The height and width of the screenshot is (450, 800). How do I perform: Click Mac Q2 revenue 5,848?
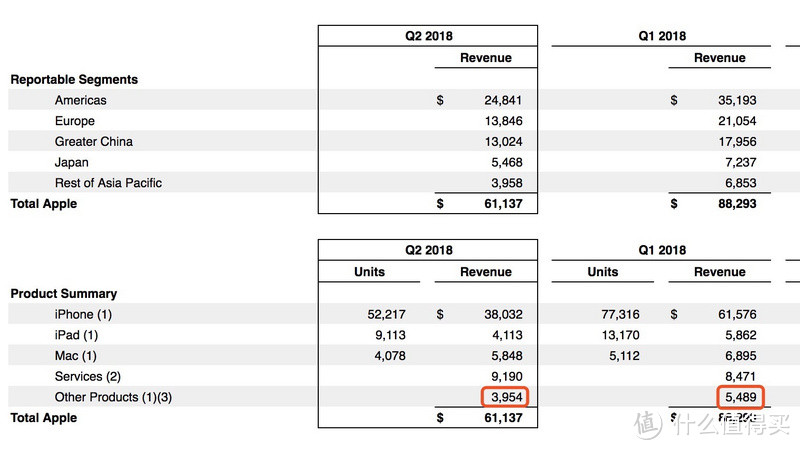[507, 356]
